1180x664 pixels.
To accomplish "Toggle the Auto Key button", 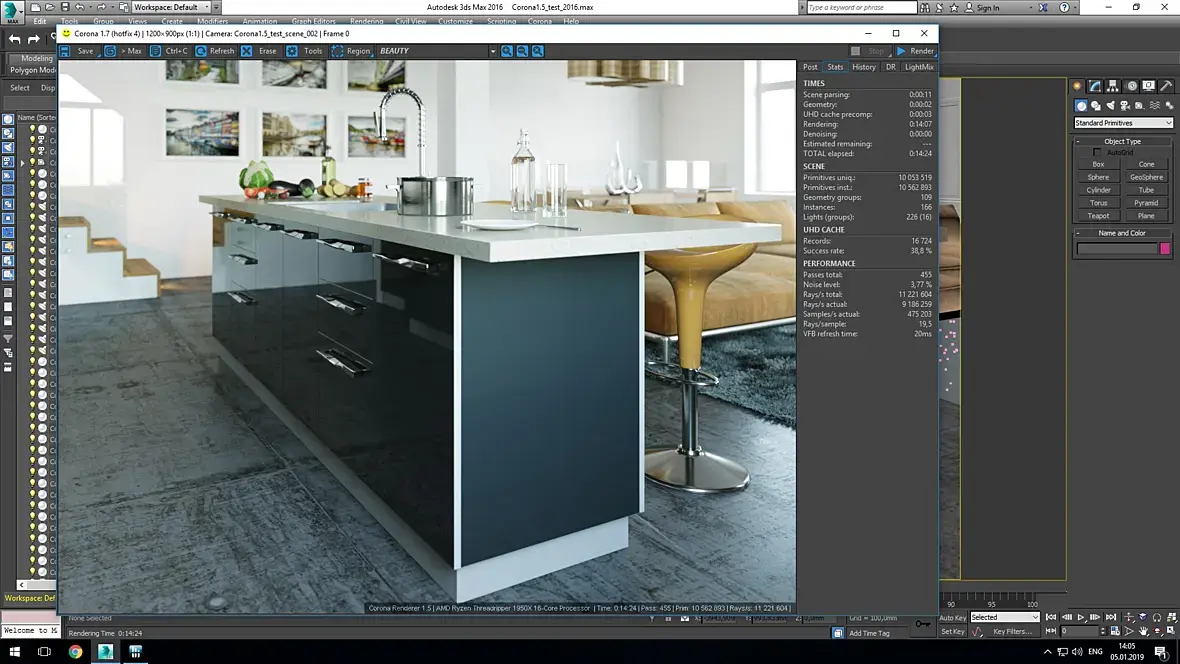I will tap(953, 618).
